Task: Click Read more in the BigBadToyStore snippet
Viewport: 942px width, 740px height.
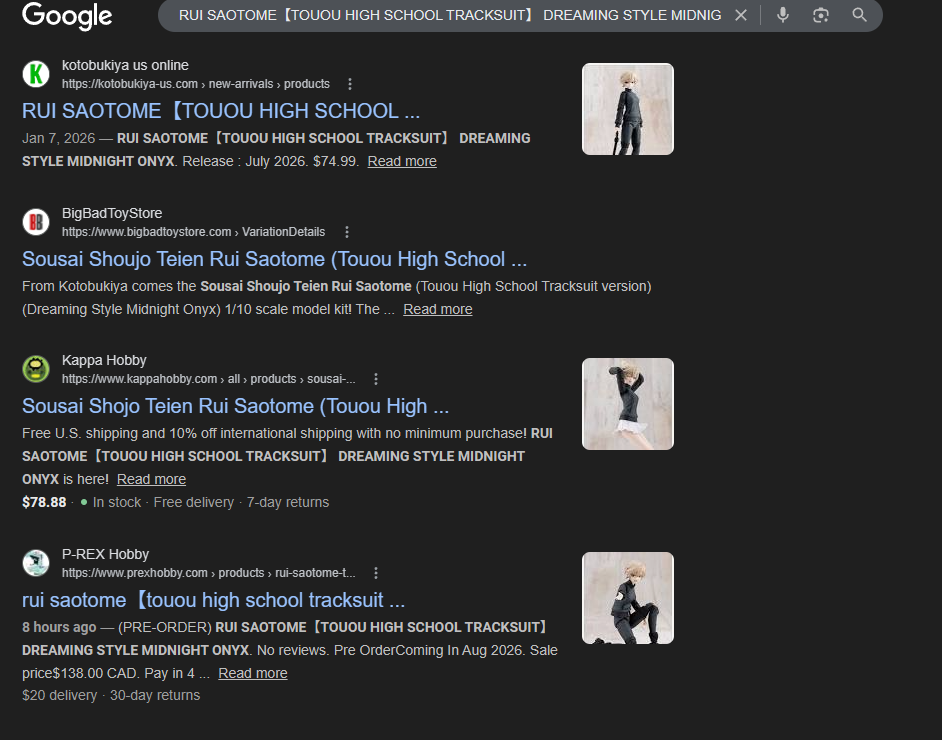Action: [437, 309]
